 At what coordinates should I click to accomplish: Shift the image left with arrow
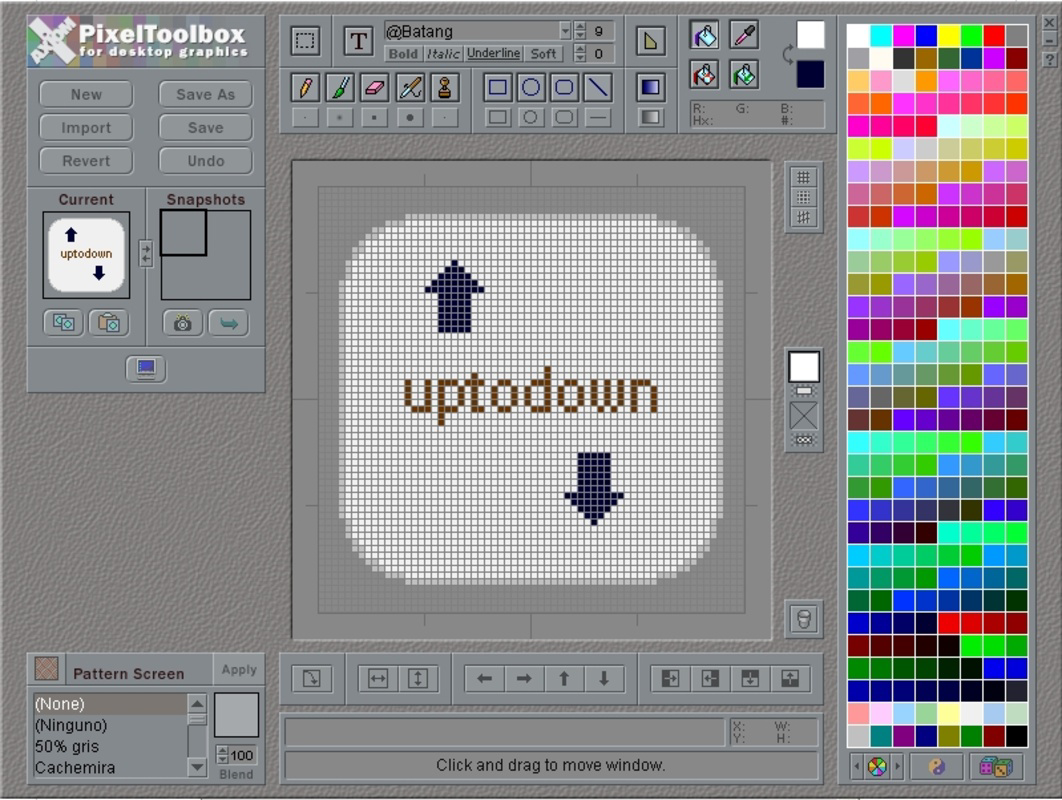point(484,678)
